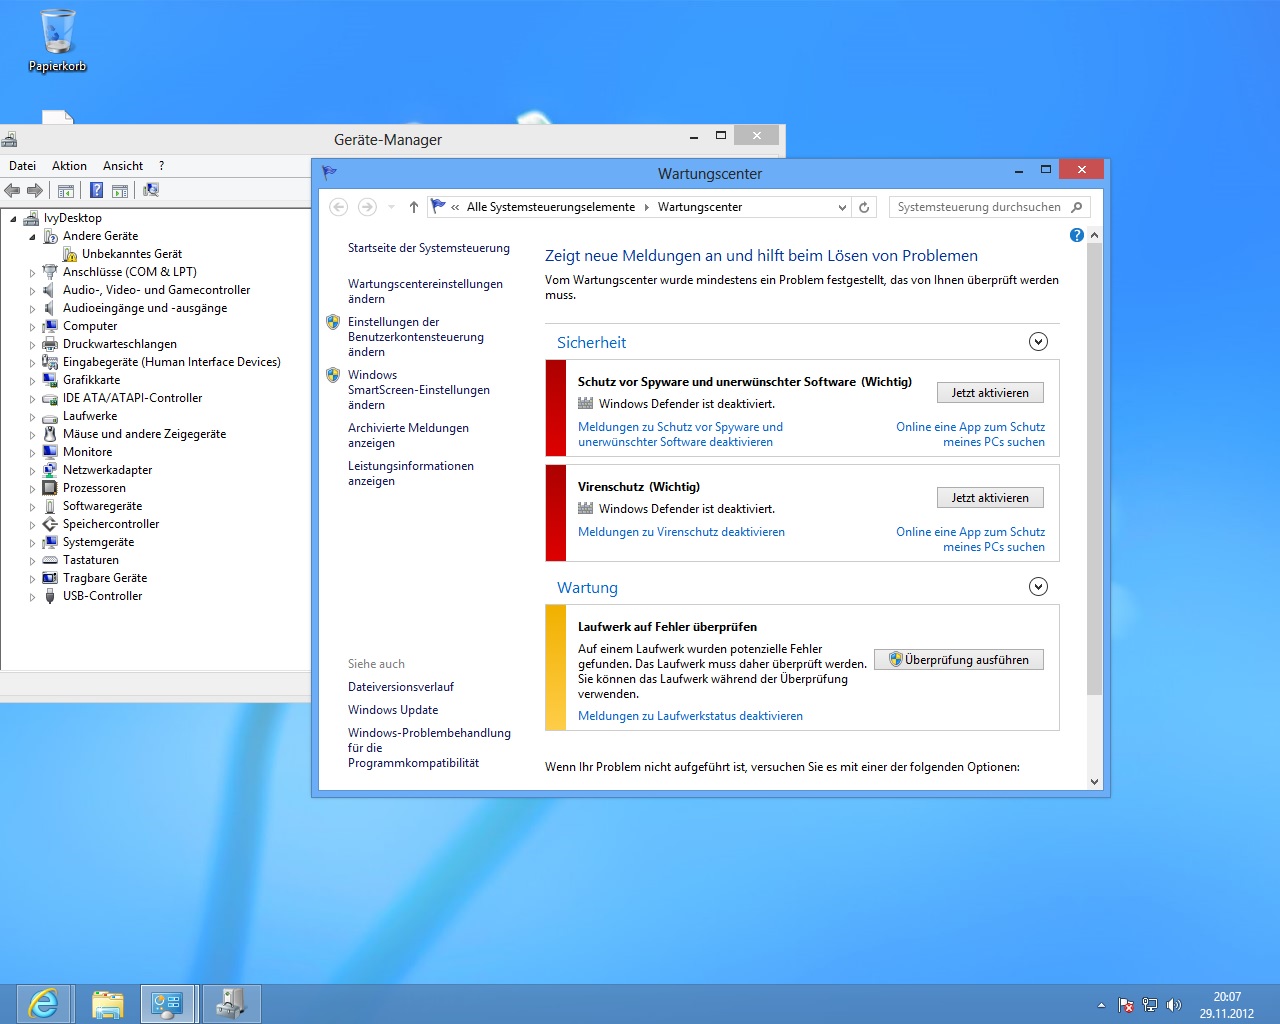The width and height of the screenshot is (1280, 1024).
Task: Open recent locations dropdown next to forward arrow
Action: (391, 207)
